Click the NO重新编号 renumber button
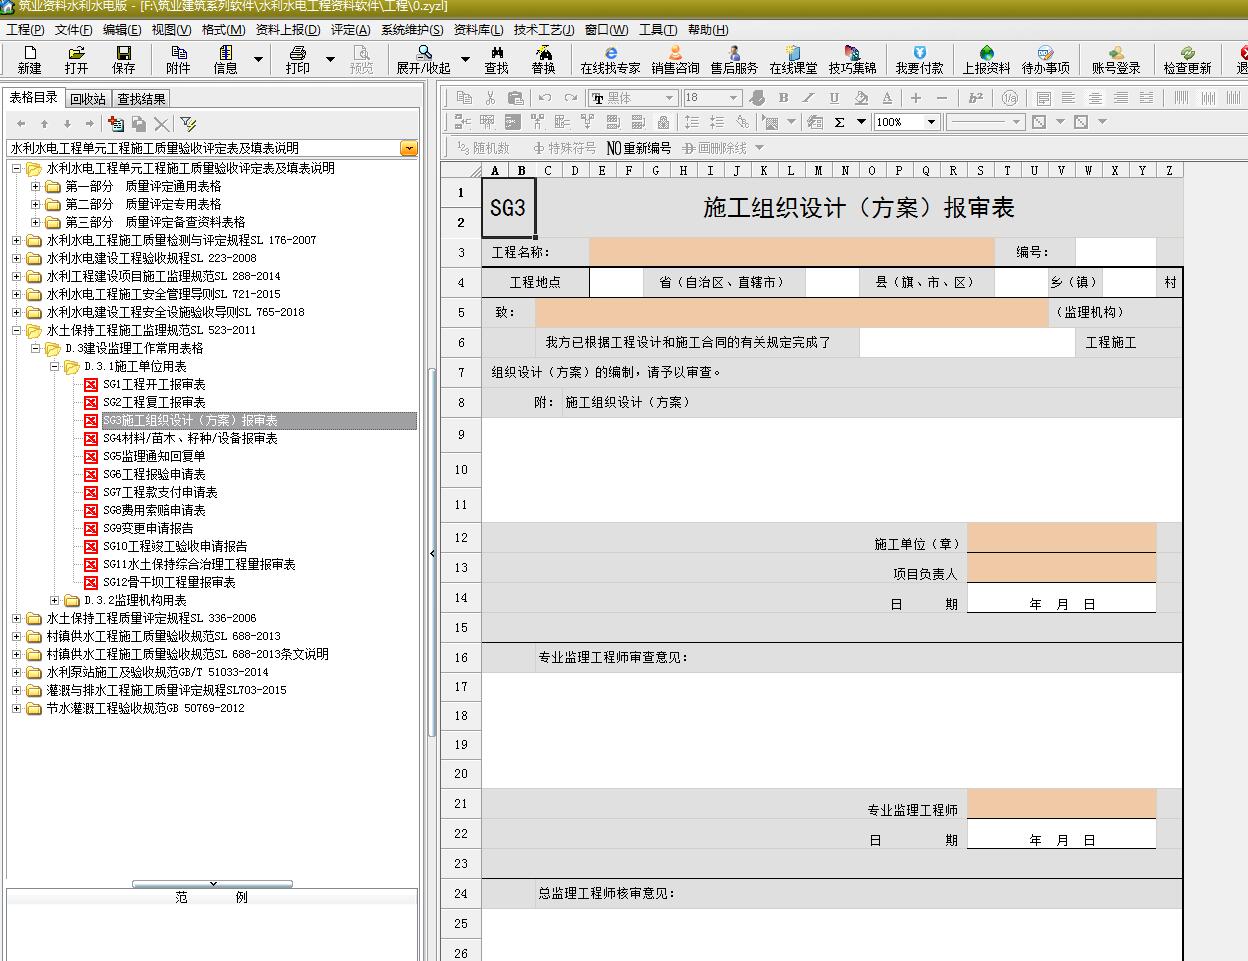 (639, 148)
